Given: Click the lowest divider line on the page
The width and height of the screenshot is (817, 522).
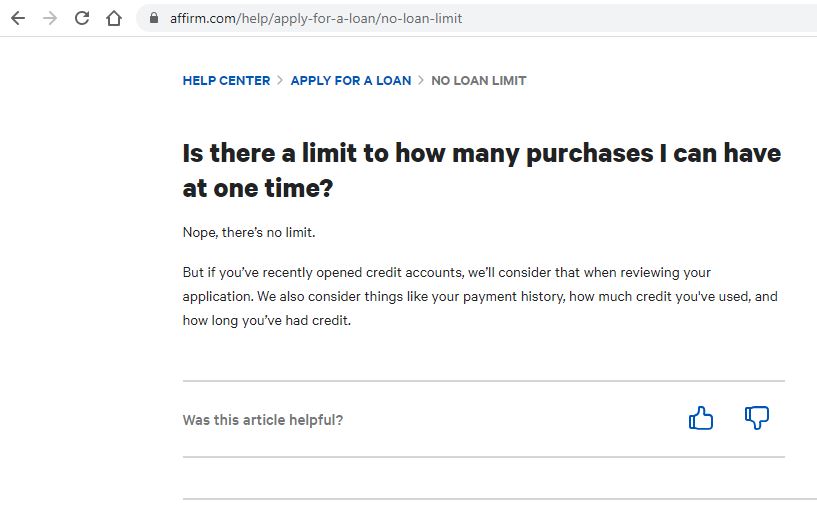Looking at the screenshot, I should point(500,499).
